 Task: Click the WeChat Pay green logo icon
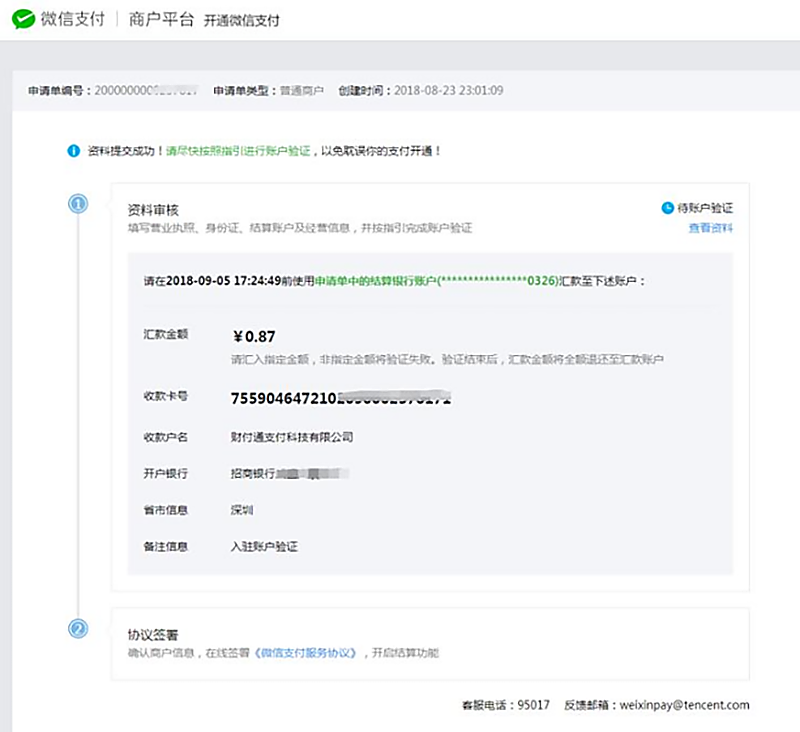(23, 19)
